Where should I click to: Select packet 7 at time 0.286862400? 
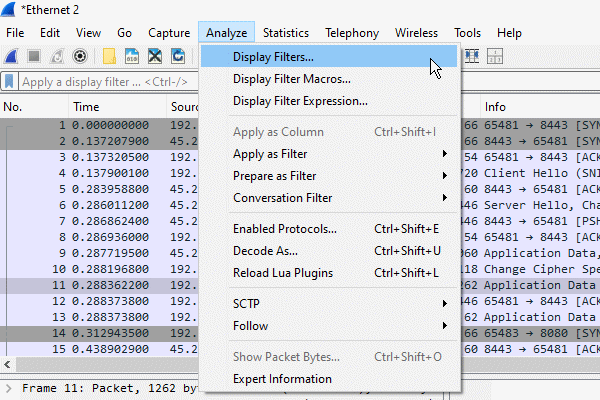click(x=99, y=222)
